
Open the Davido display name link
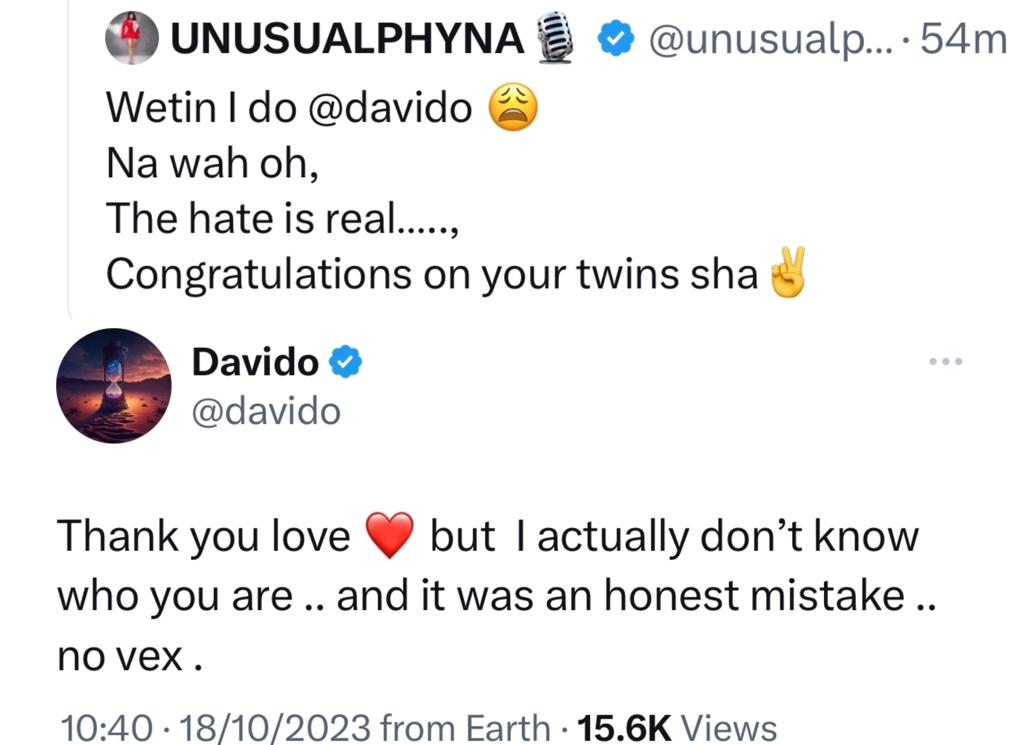(255, 363)
